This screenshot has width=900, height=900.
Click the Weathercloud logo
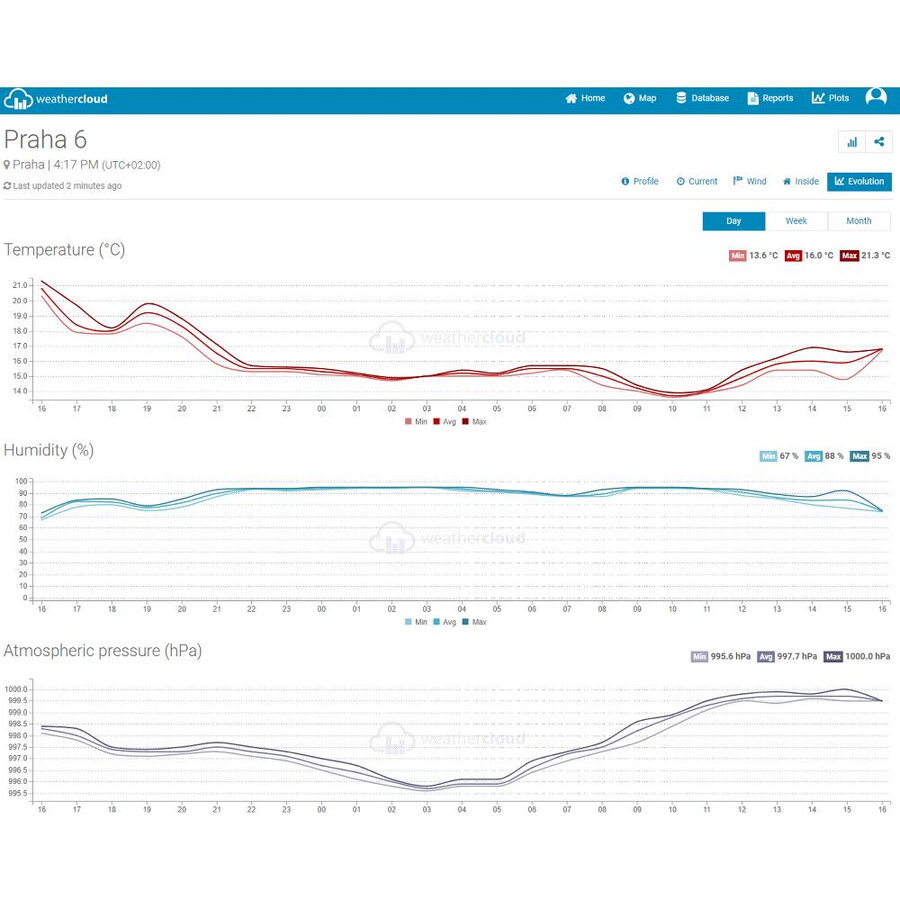tap(56, 99)
